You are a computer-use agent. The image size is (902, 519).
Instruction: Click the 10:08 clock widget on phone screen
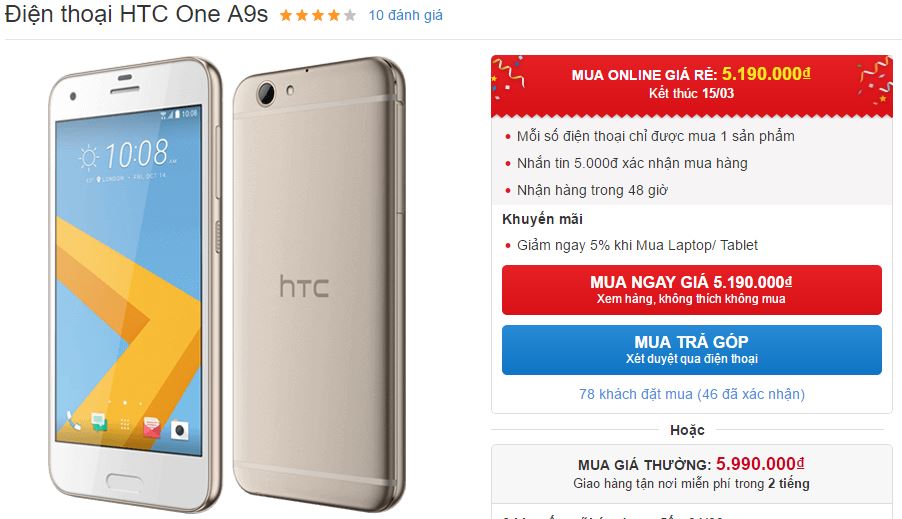coord(128,154)
